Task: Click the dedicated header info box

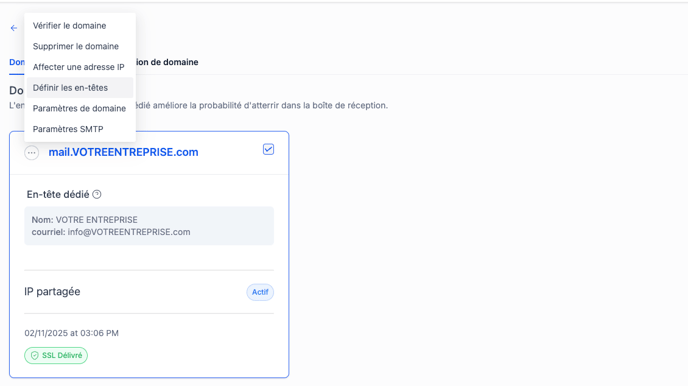Action: [x=149, y=226]
